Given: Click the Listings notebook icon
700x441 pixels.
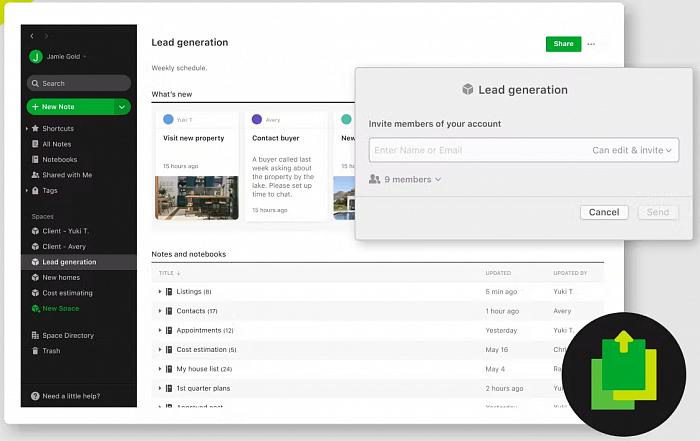Looking at the screenshot, I should point(169,291).
